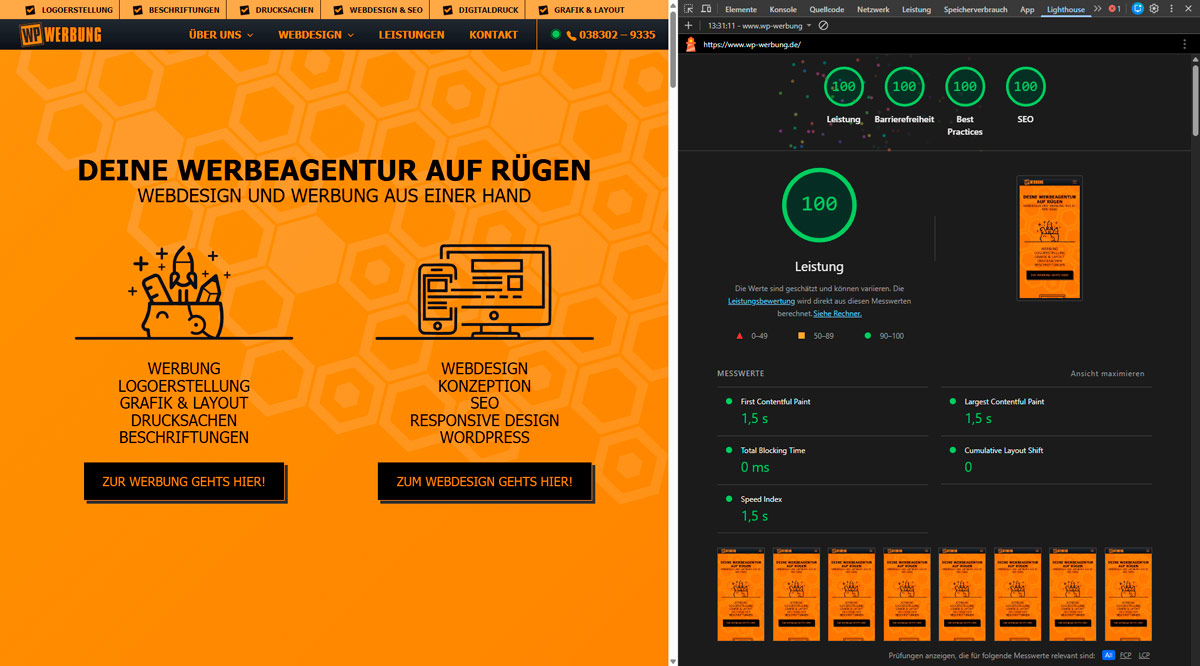Click the clear all reports icon

point(823,25)
